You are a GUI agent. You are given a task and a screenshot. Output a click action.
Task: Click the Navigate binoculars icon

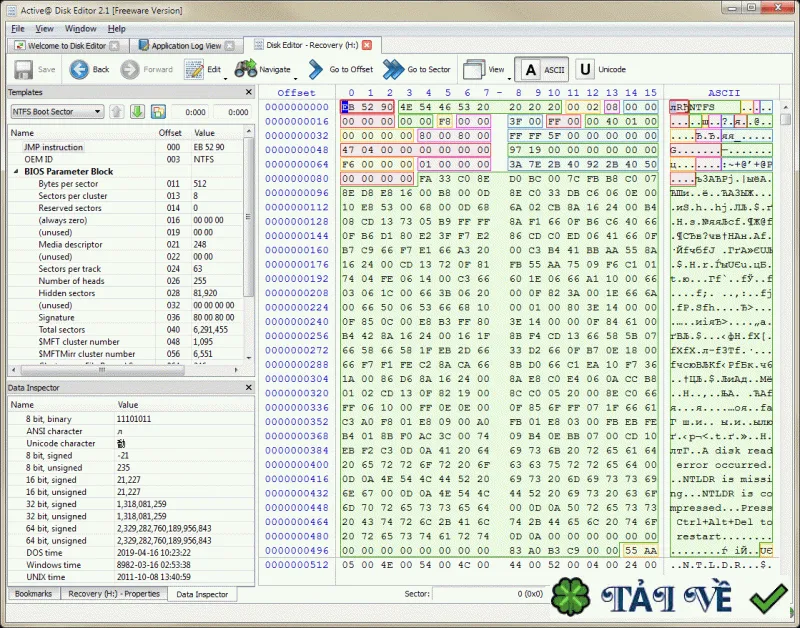[x=245, y=69]
